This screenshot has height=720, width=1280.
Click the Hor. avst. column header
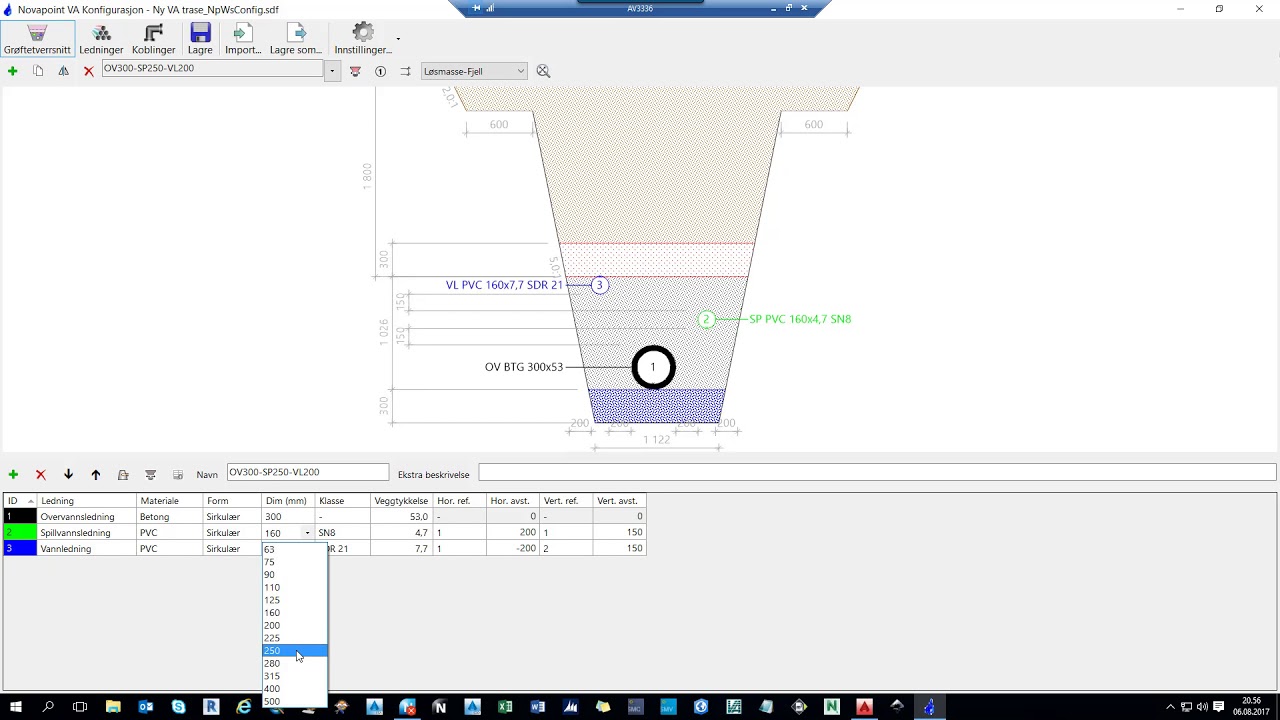513,501
